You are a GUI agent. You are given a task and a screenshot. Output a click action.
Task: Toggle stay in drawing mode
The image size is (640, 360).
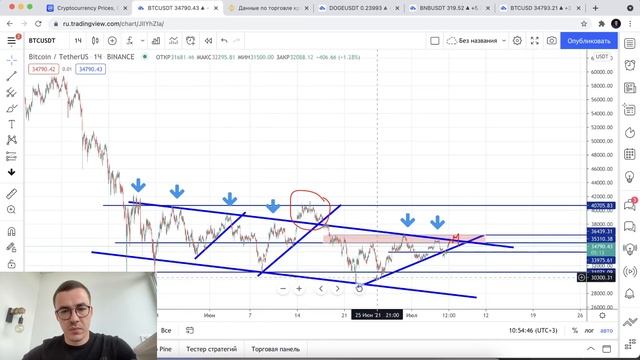coord(11,247)
